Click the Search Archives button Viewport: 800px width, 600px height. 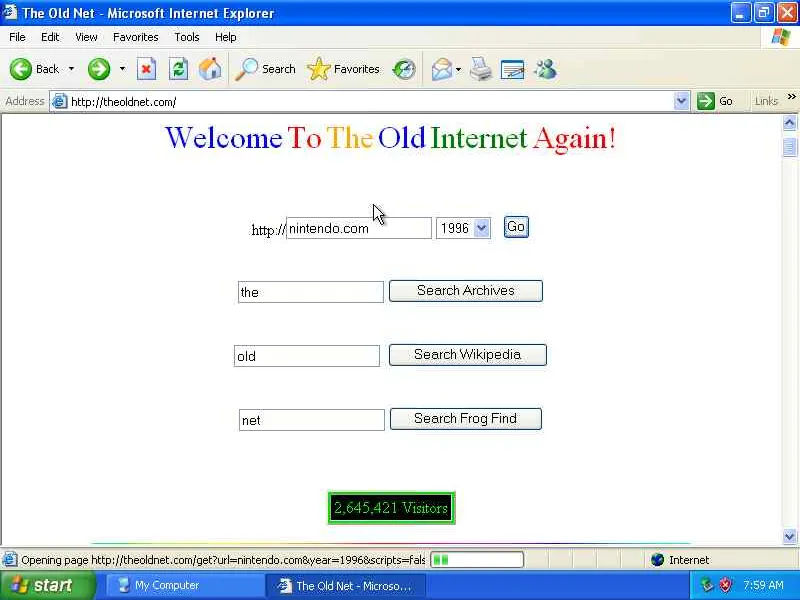[466, 291]
